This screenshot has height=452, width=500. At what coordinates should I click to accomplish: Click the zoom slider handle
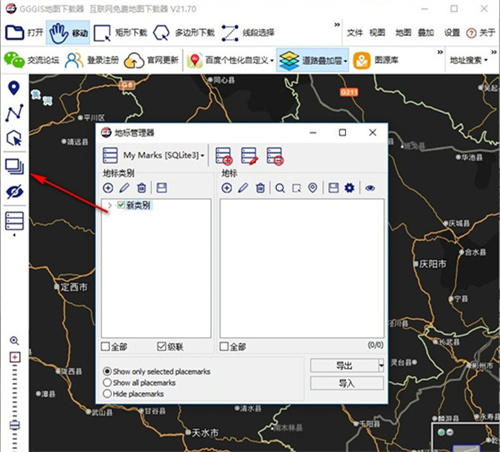tap(14, 425)
